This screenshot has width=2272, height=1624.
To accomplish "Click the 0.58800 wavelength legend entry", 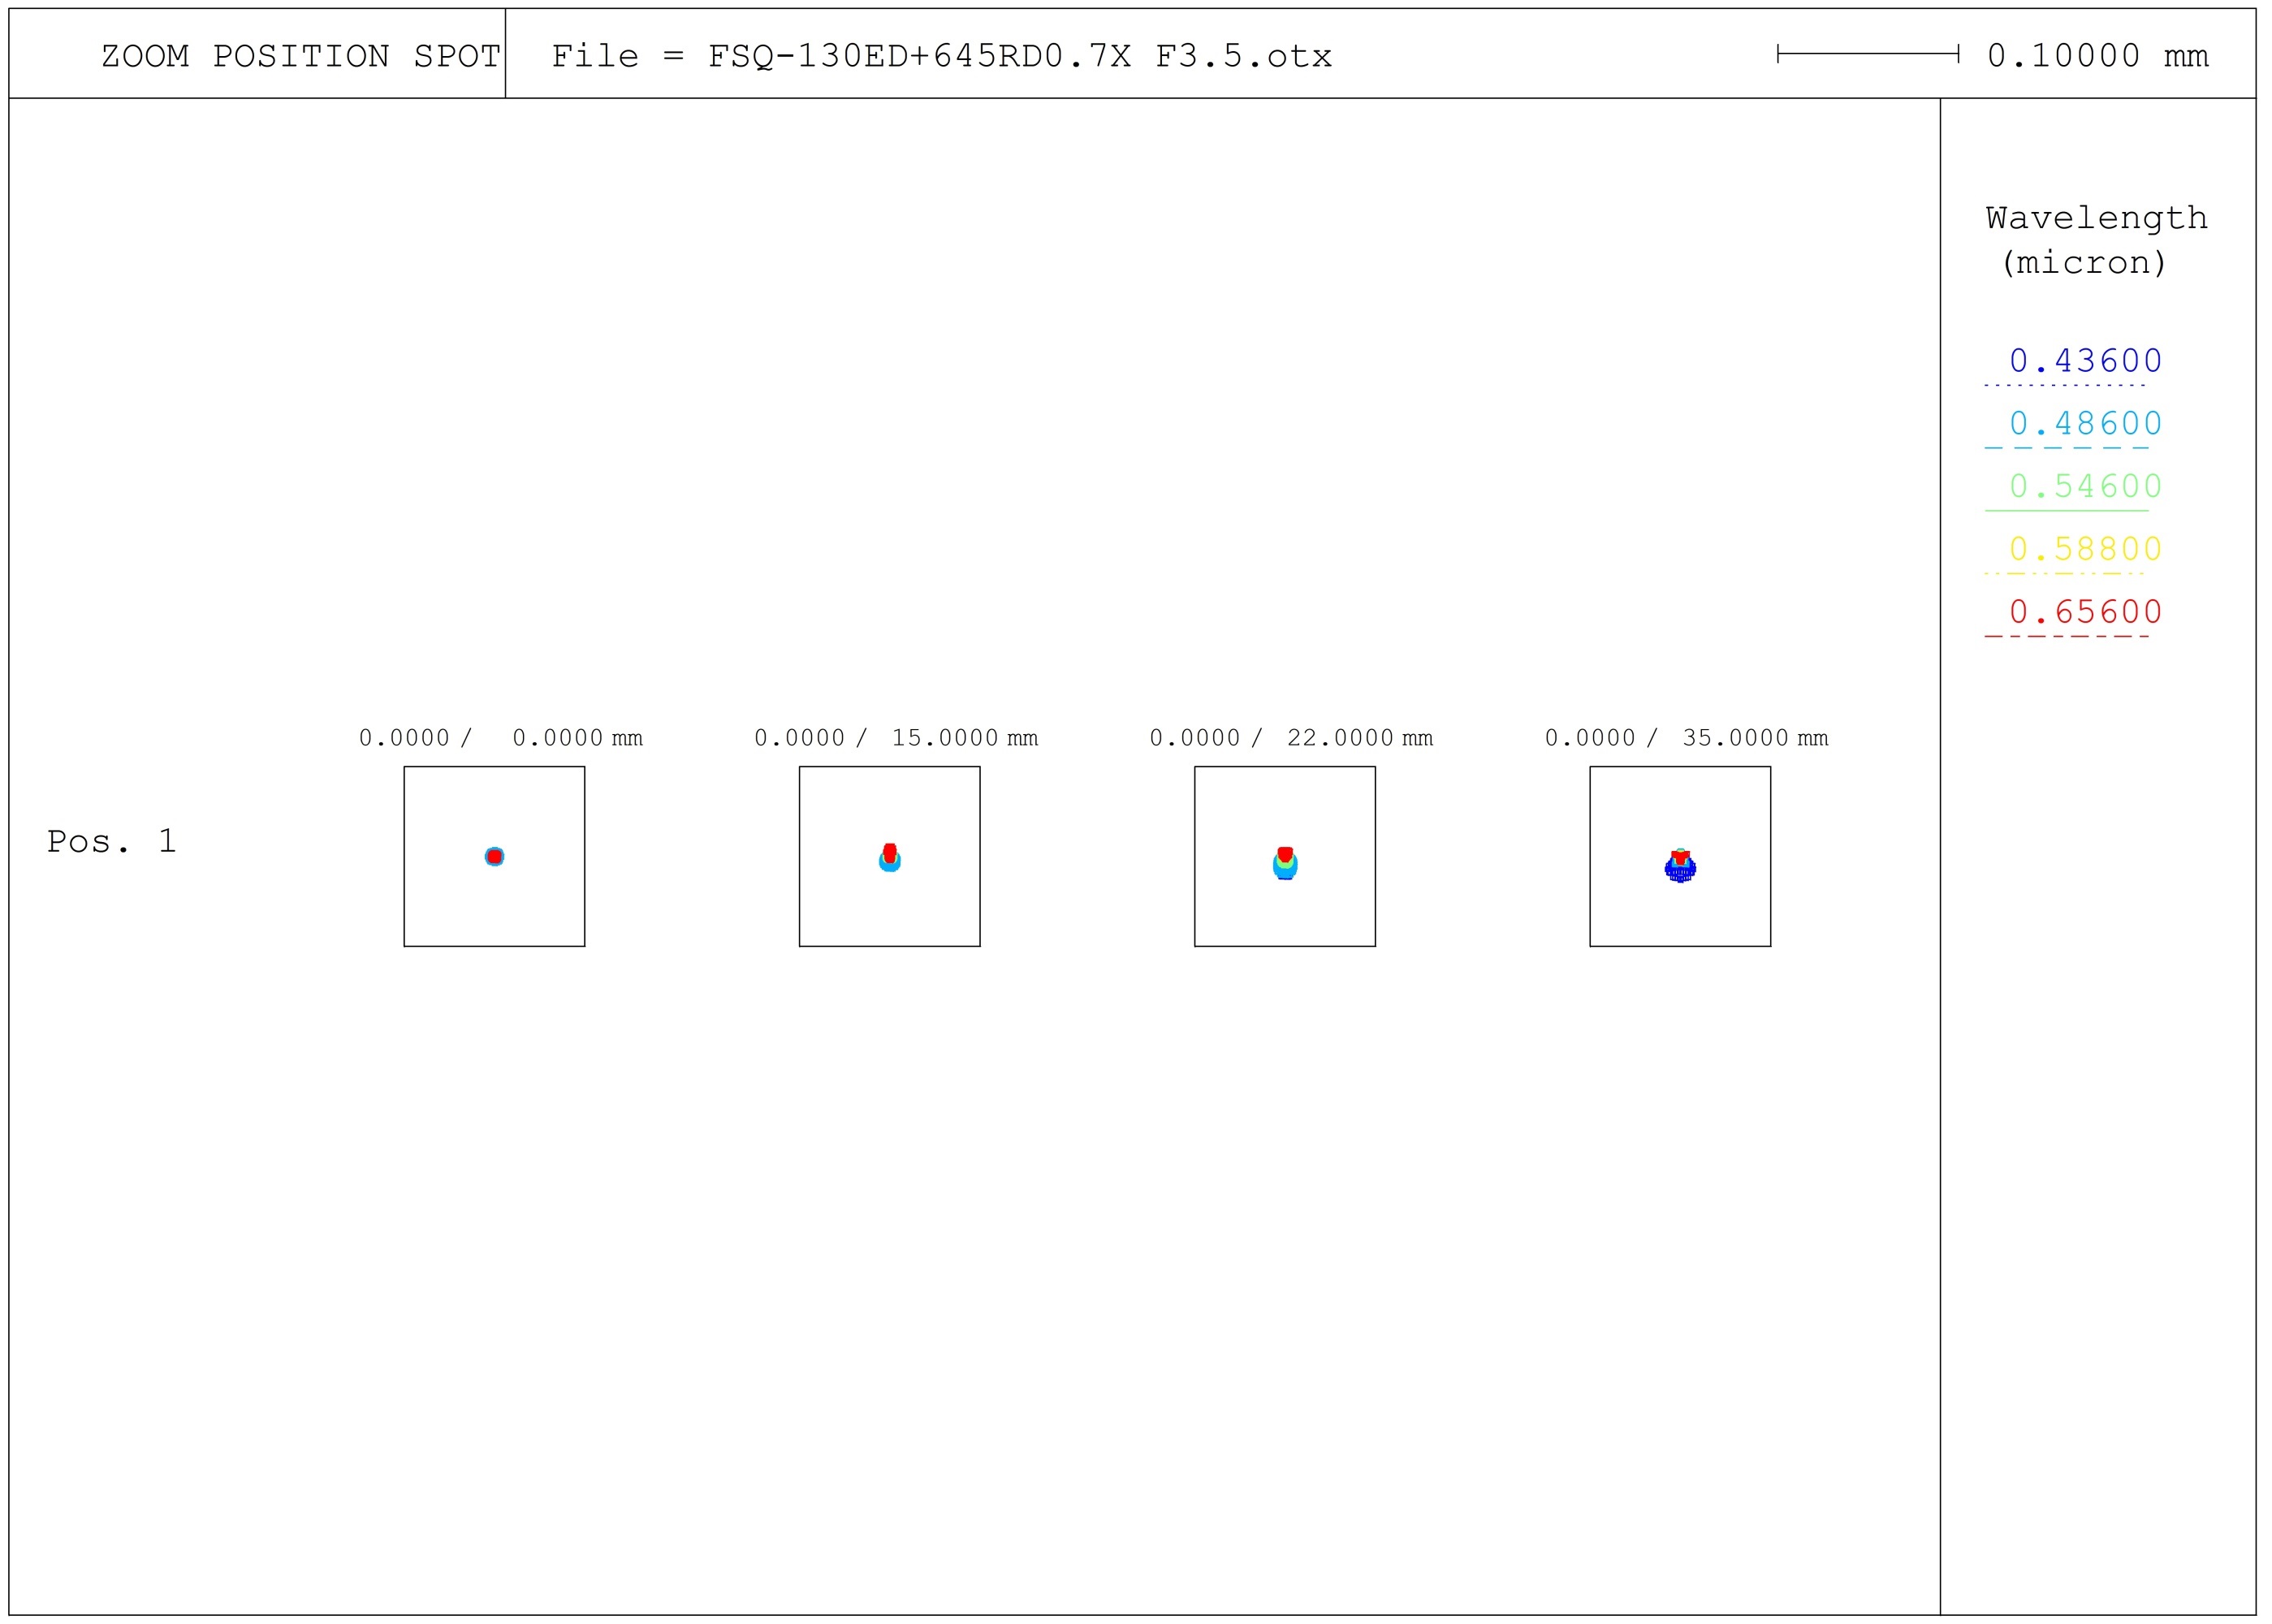I will [2085, 550].
